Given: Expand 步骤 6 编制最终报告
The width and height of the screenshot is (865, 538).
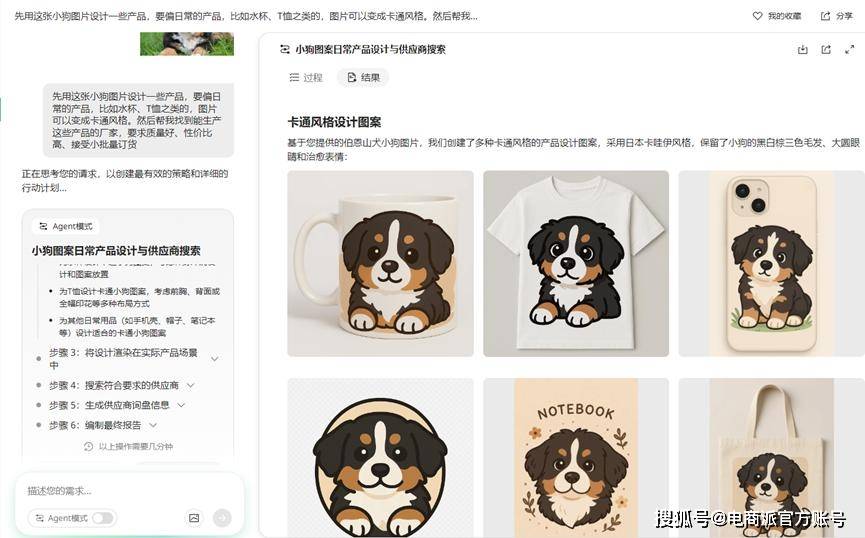Looking at the screenshot, I should click(153, 425).
